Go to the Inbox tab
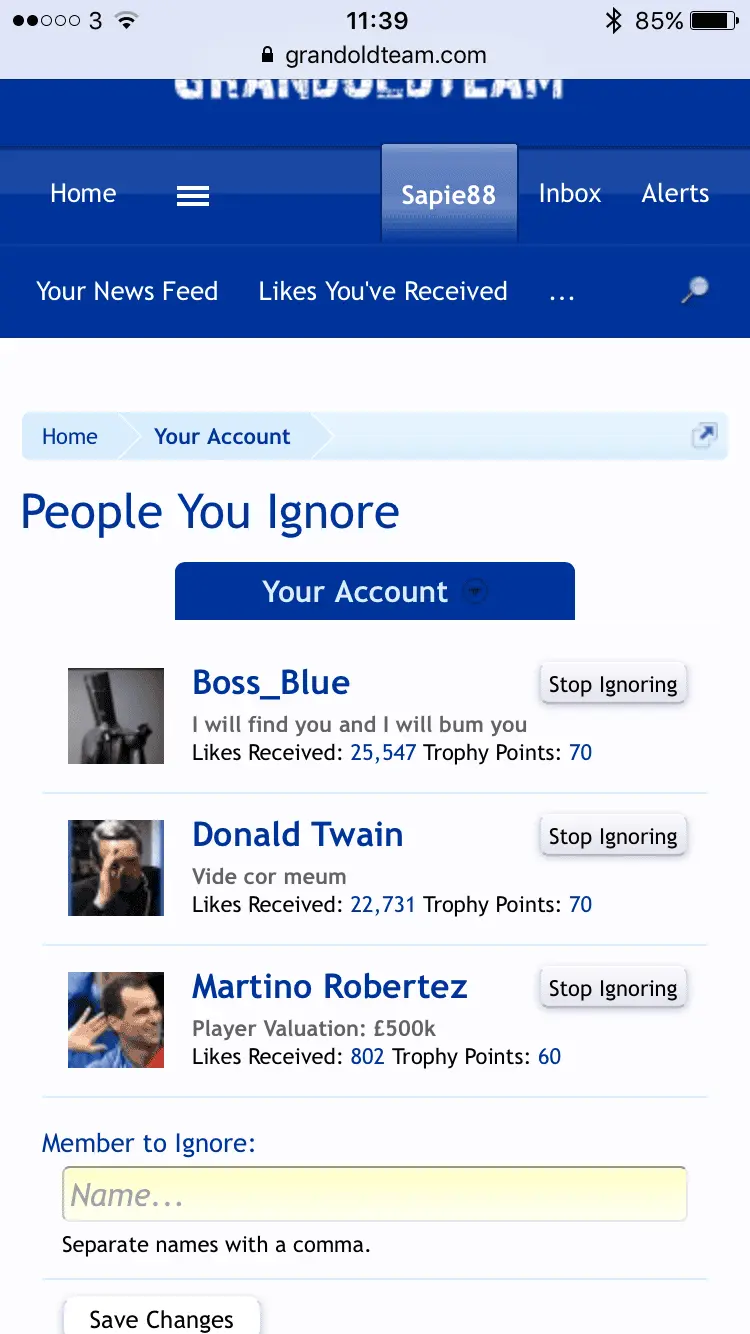This screenshot has height=1334, width=750. tap(570, 194)
